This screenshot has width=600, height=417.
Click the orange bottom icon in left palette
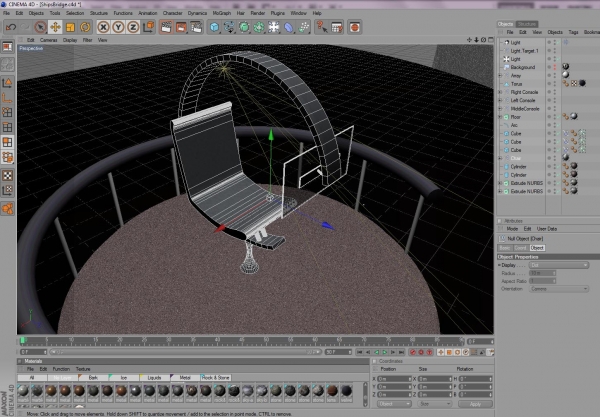(8, 209)
